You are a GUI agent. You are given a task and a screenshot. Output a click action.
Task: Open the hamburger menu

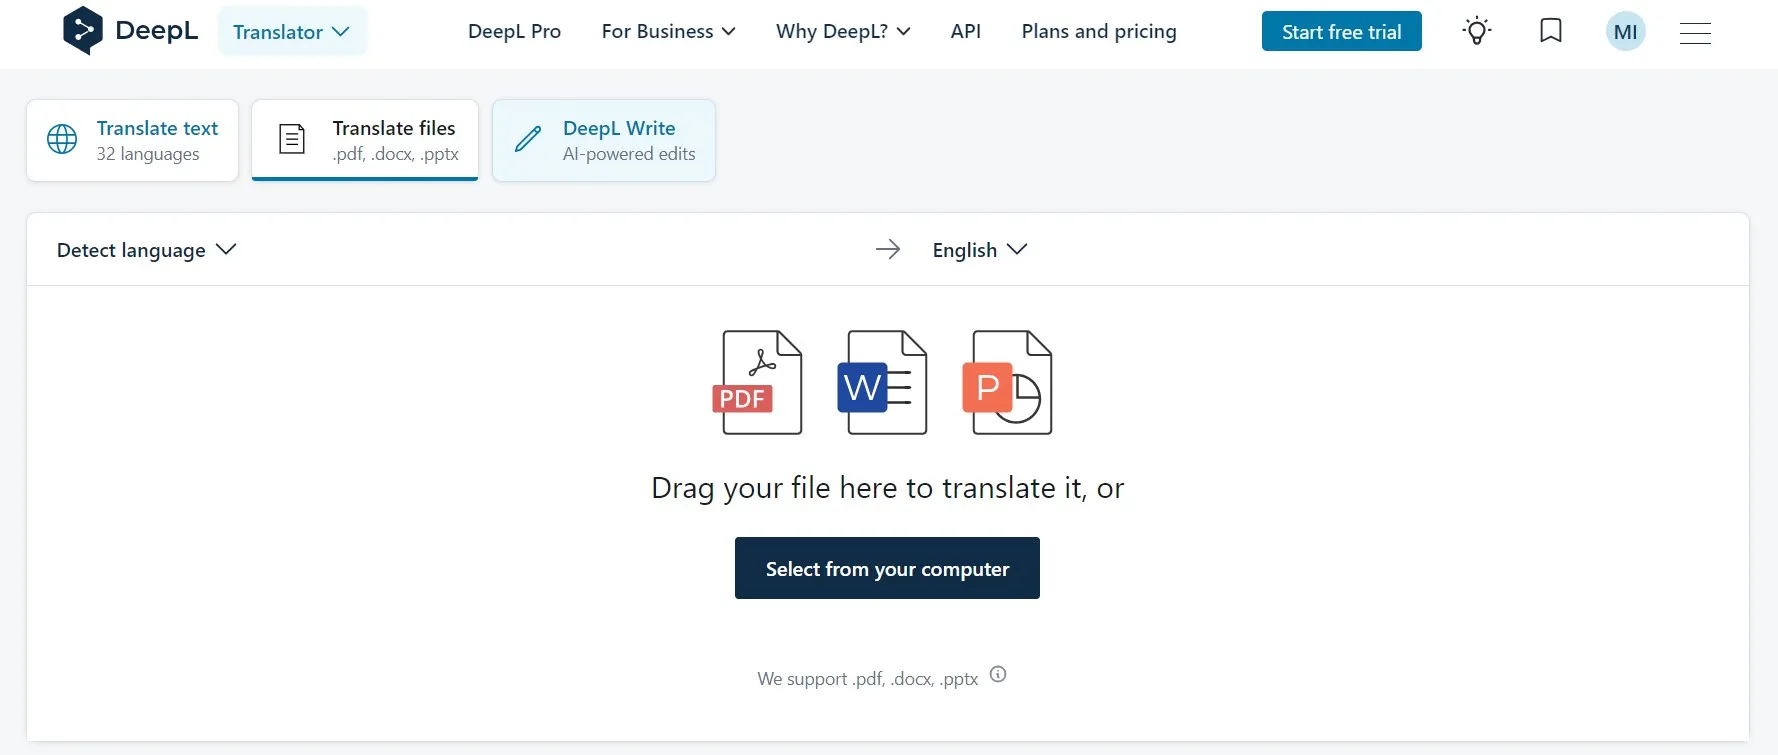(1695, 33)
